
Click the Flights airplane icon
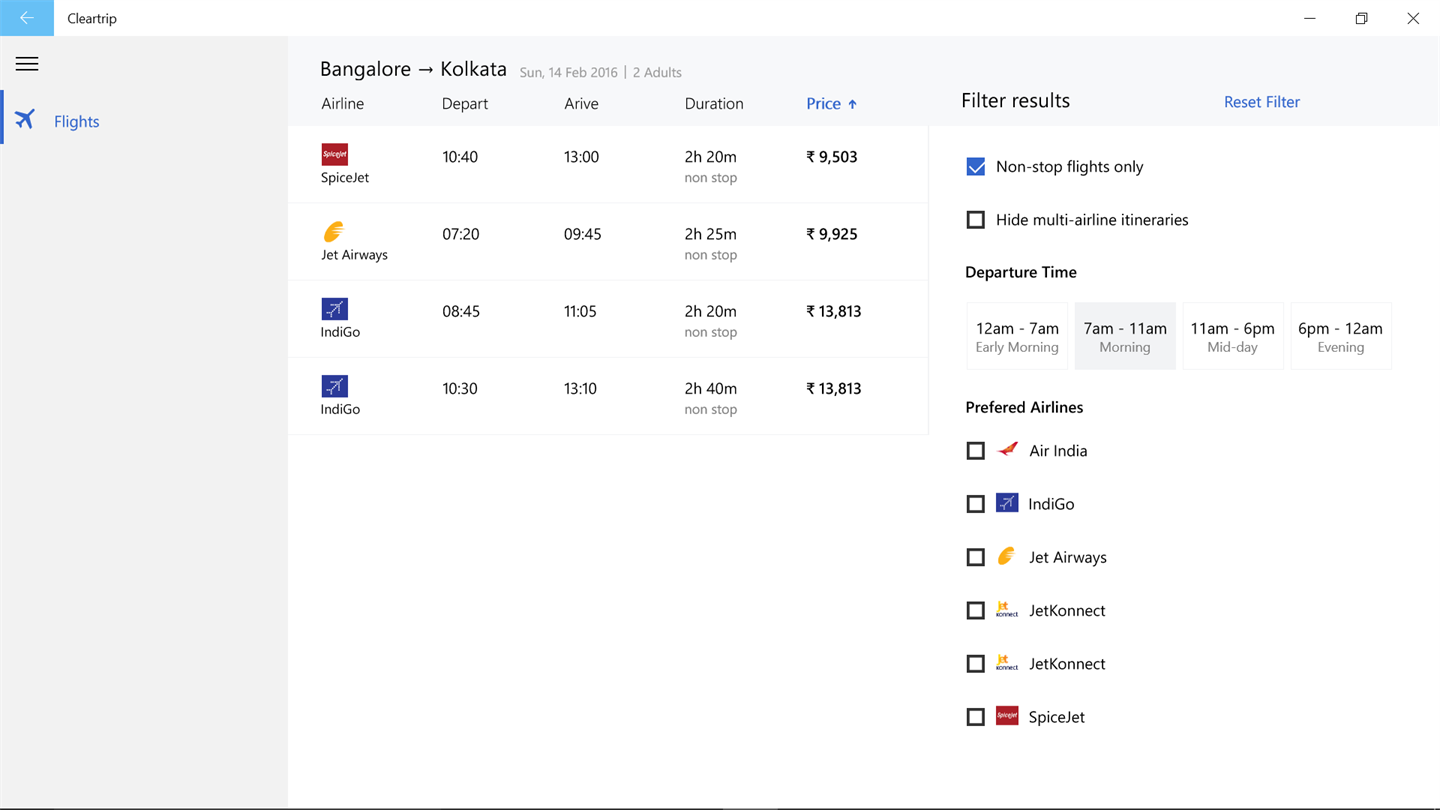pyautogui.click(x=25, y=120)
